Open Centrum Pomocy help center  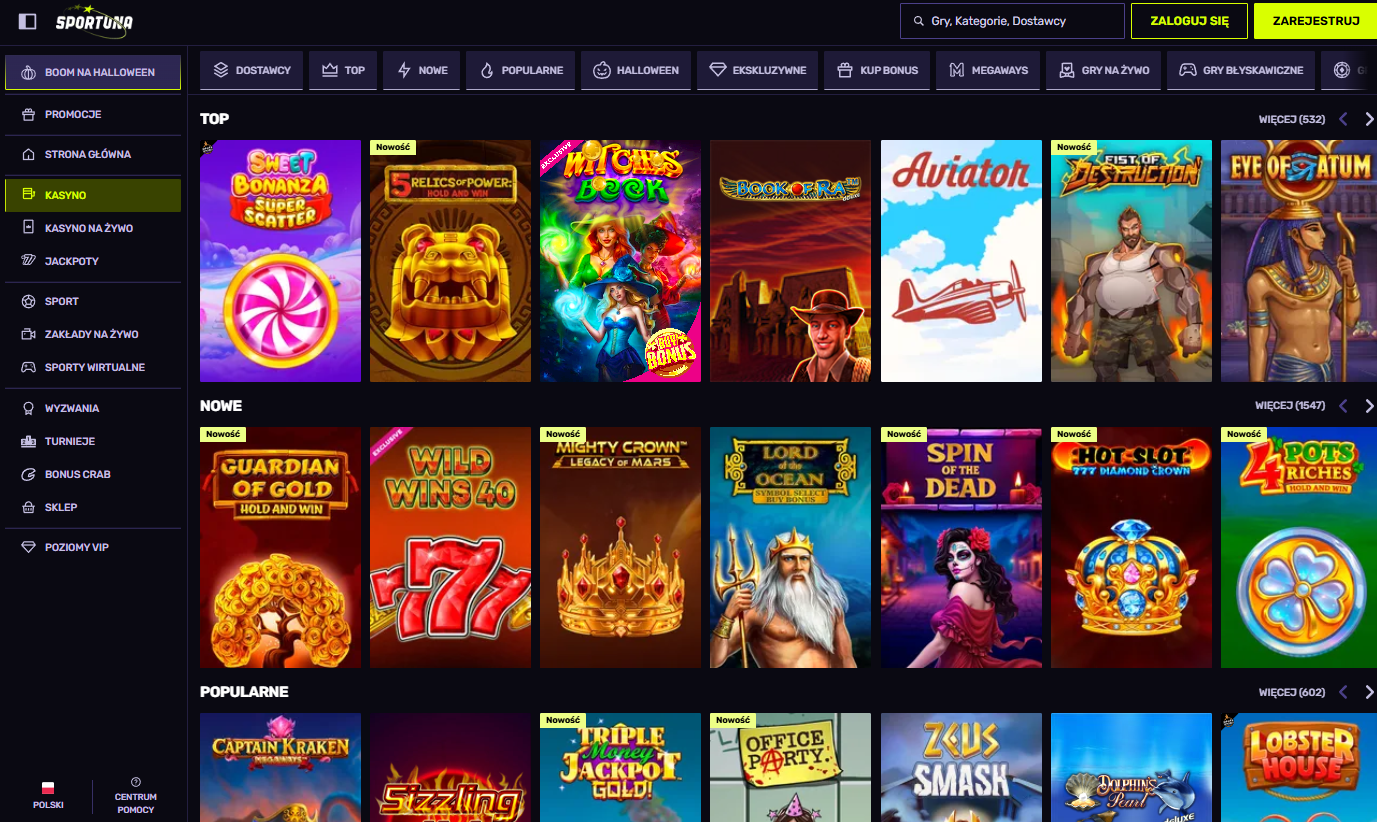click(x=136, y=796)
